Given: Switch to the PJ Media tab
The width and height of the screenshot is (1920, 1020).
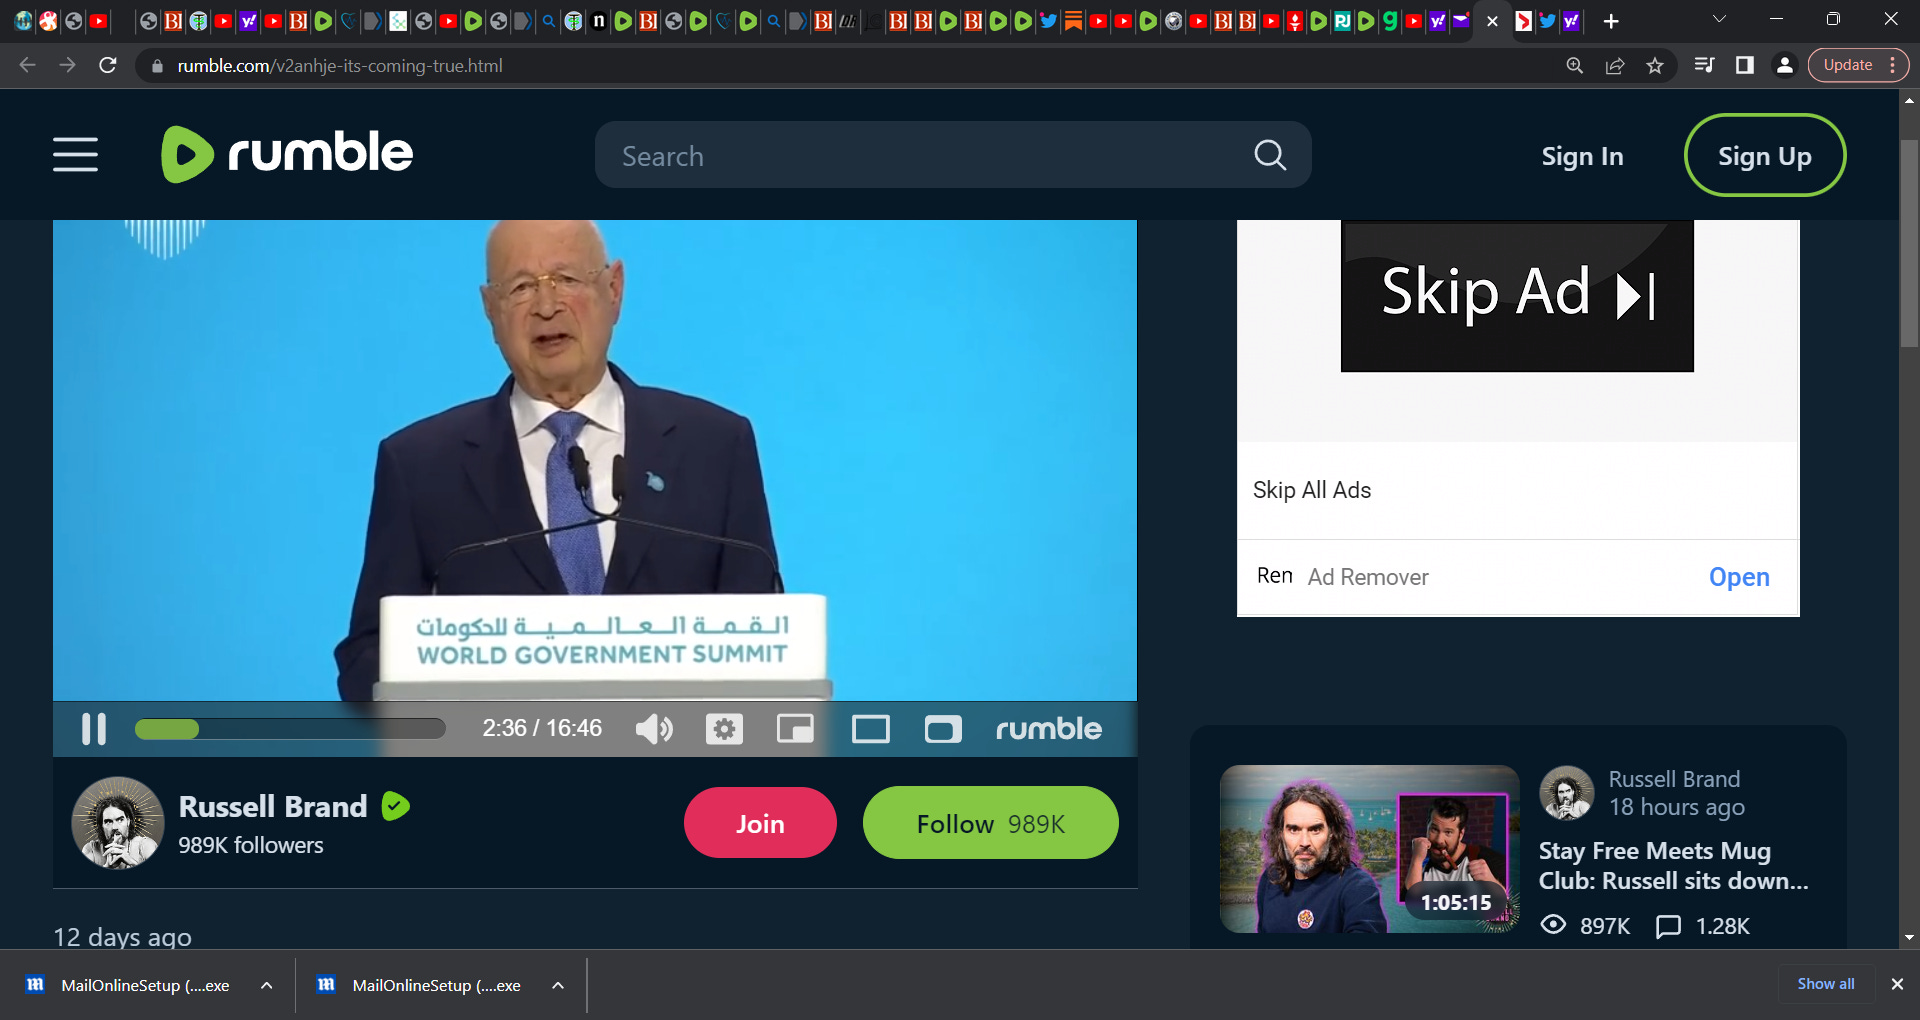Looking at the screenshot, I should pyautogui.click(x=1342, y=21).
